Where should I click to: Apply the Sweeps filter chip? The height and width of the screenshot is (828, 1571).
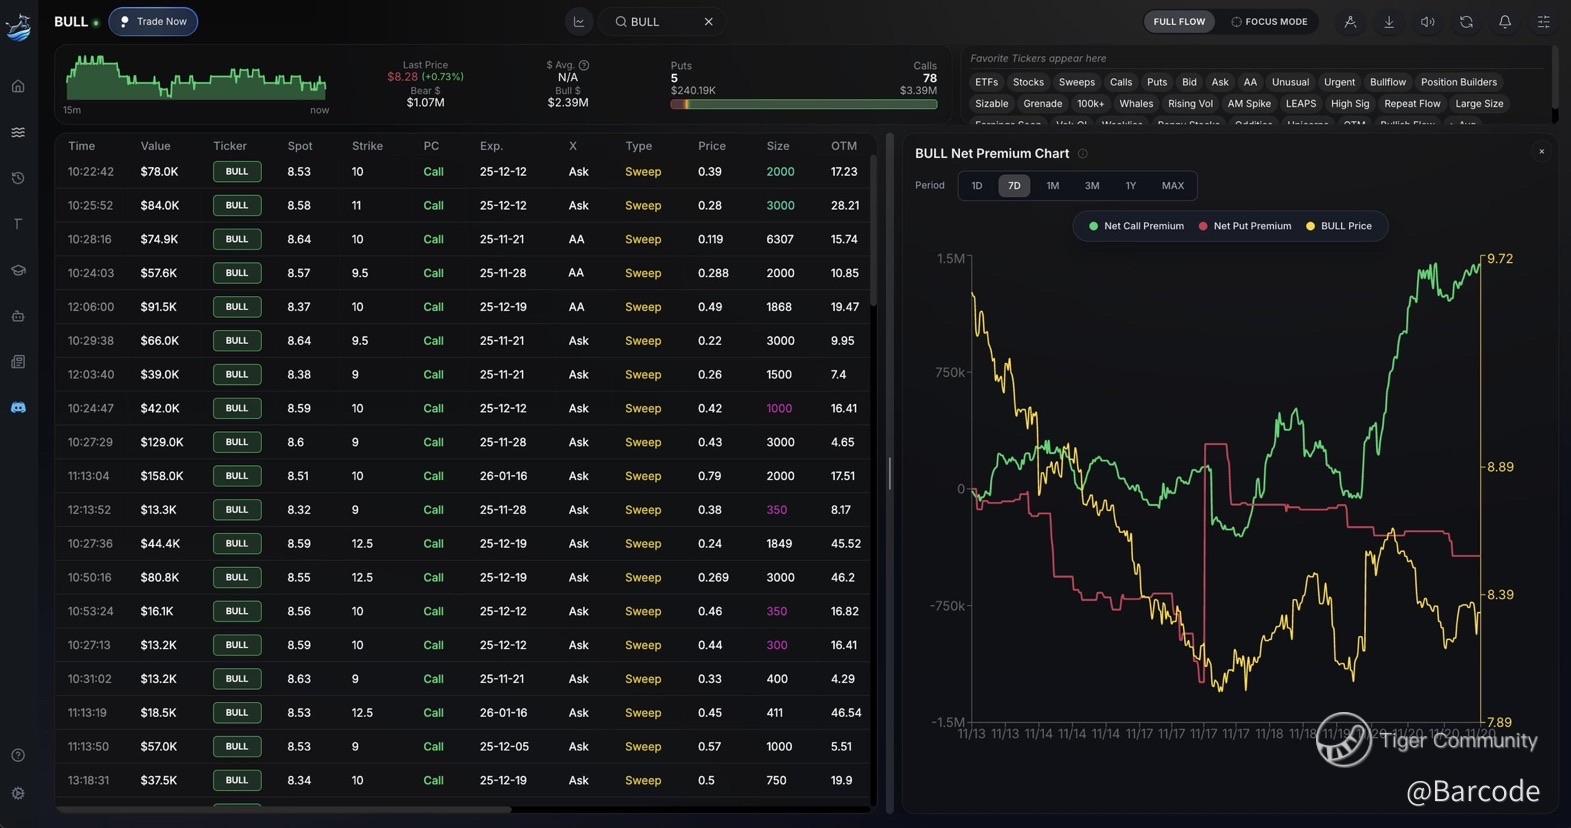point(1077,82)
